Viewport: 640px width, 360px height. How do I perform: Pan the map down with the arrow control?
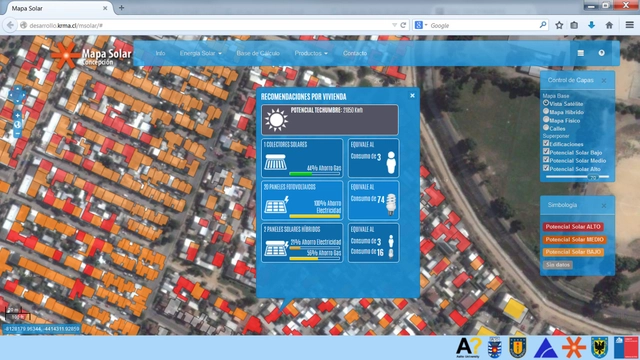pyautogui.click(x=17, y=101)
